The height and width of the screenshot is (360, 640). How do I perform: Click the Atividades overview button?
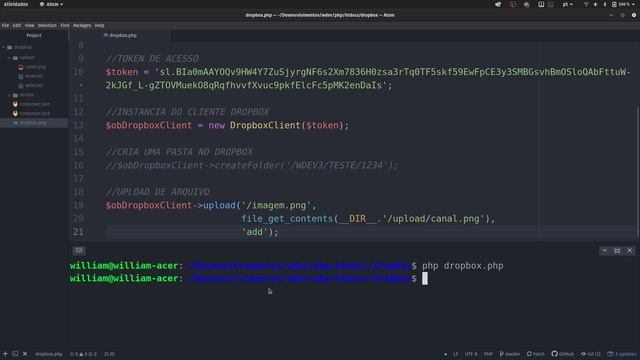[16, 4]
